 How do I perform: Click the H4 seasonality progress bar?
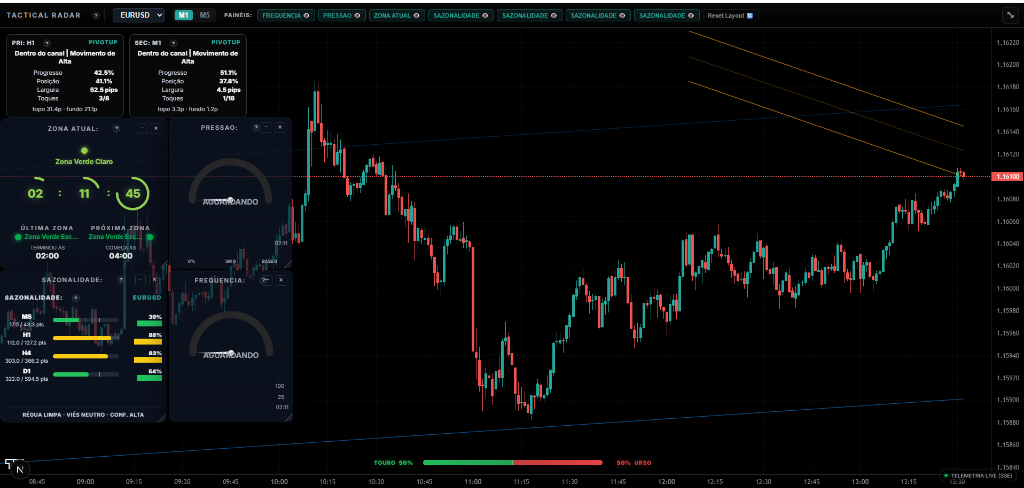[86, 356]
